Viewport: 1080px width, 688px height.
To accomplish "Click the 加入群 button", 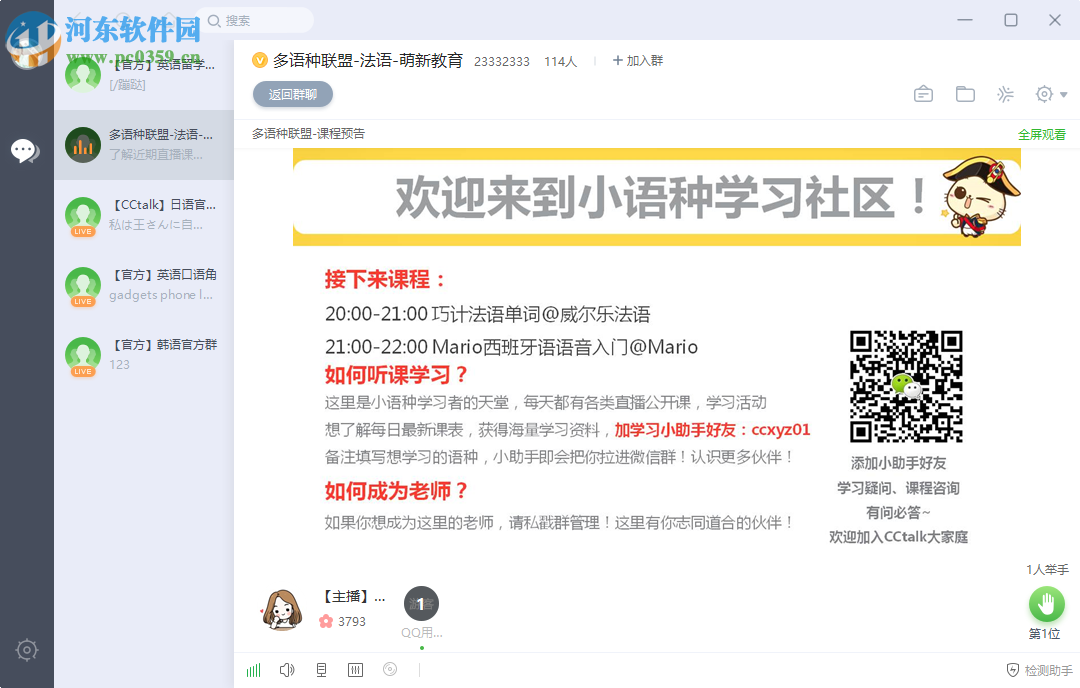I will coord(637,60).
